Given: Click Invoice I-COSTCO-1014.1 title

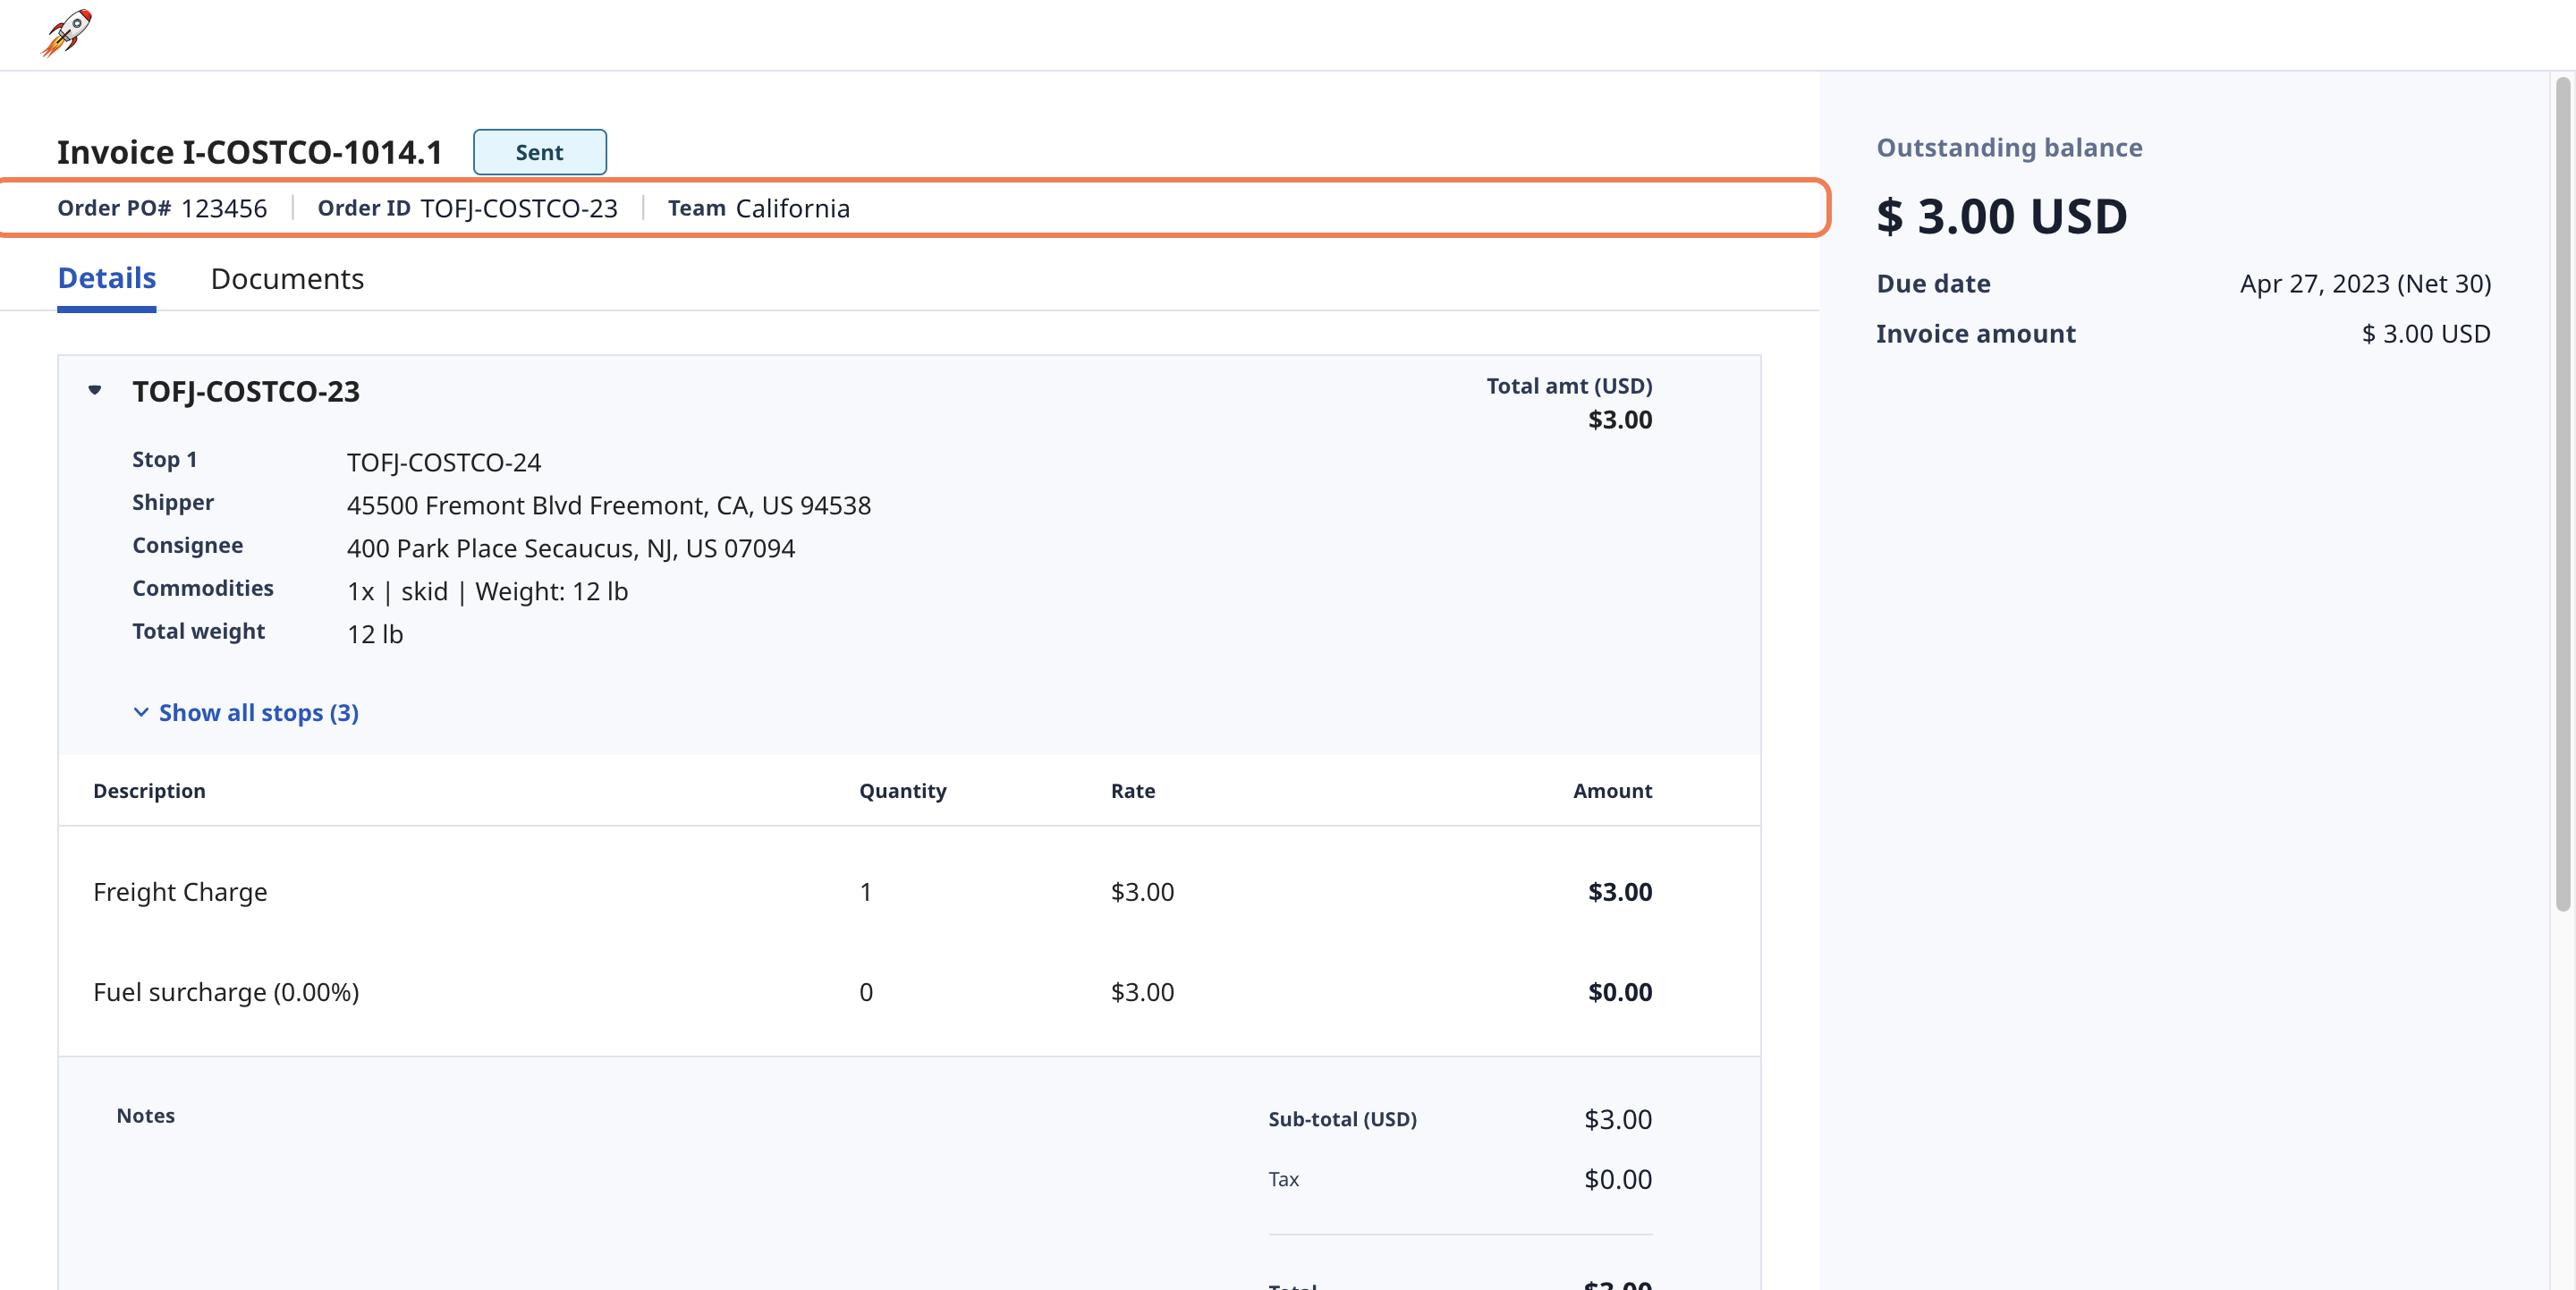Looking at the screenshot, I should [250, 152].
